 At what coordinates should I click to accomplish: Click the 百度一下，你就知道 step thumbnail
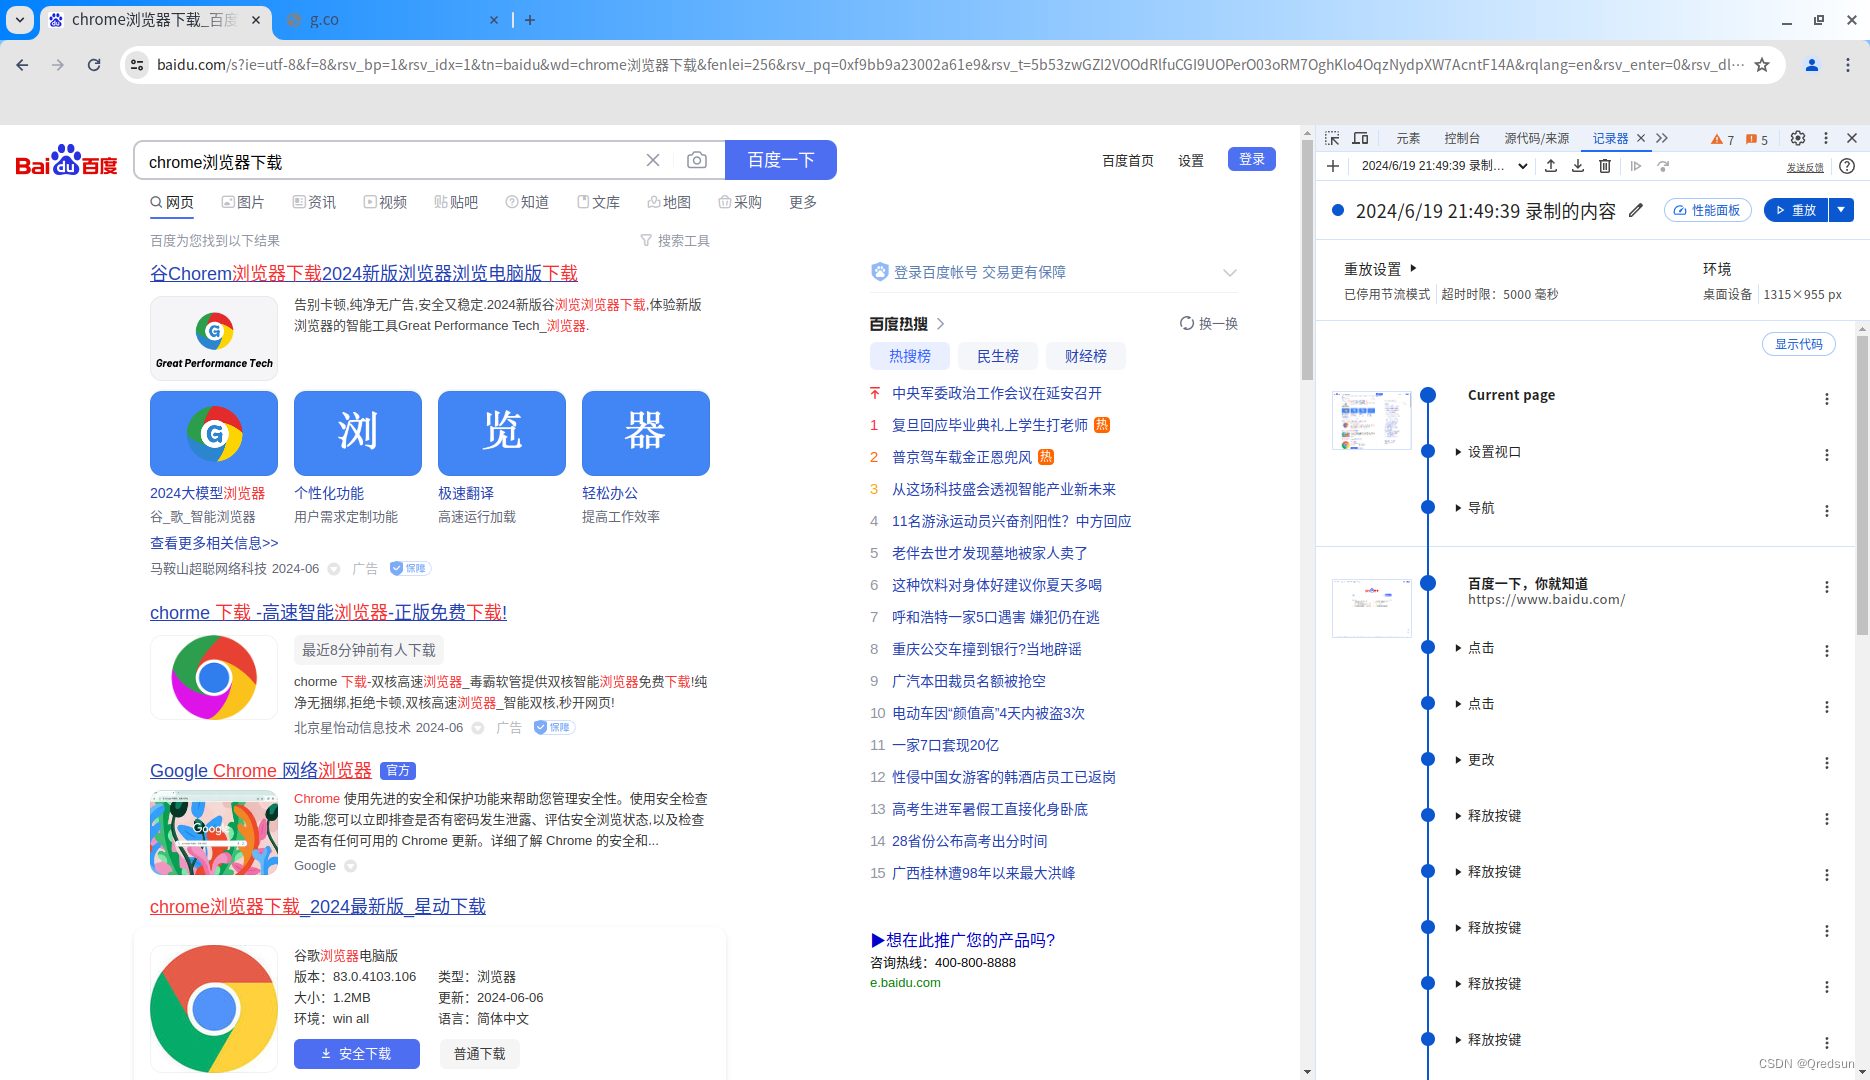tap(1372, 608)
